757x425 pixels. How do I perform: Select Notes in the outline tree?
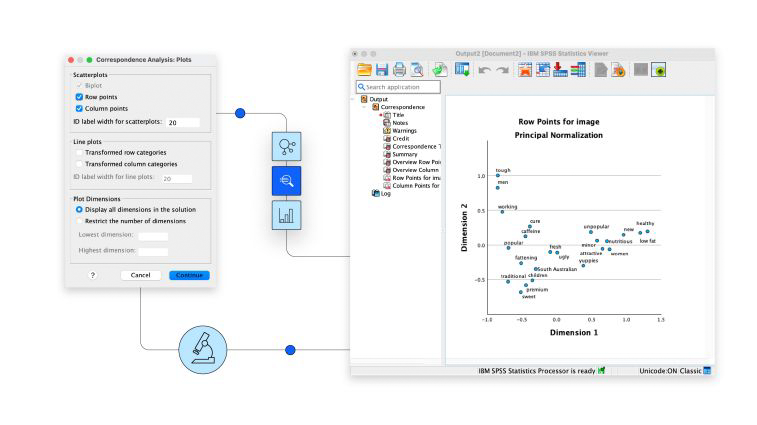(400, 123)
